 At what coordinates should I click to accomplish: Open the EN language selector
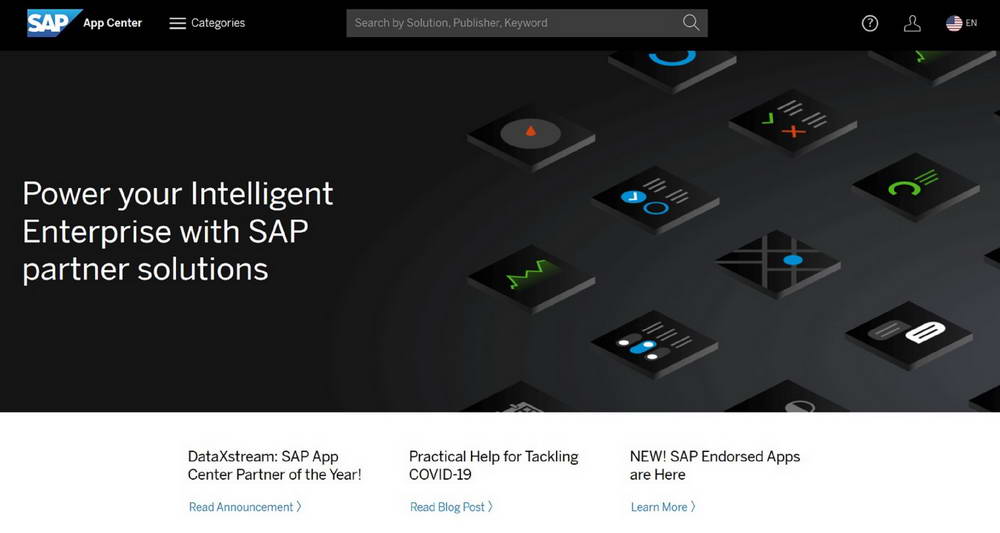(x=972, y=23)
